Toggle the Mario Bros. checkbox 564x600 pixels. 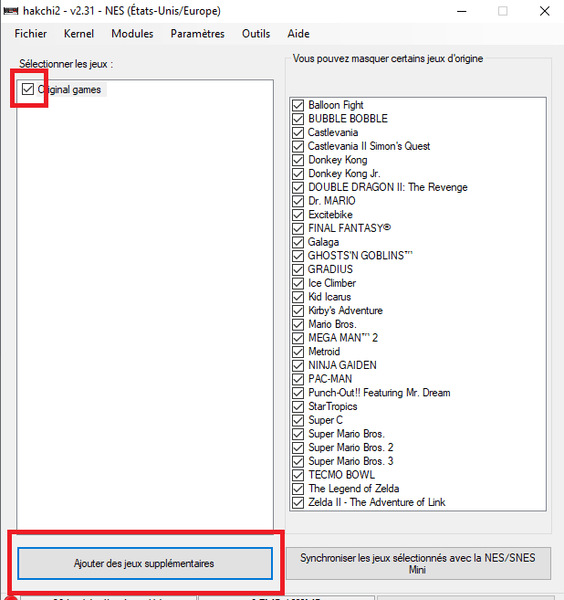pos(298,324)
